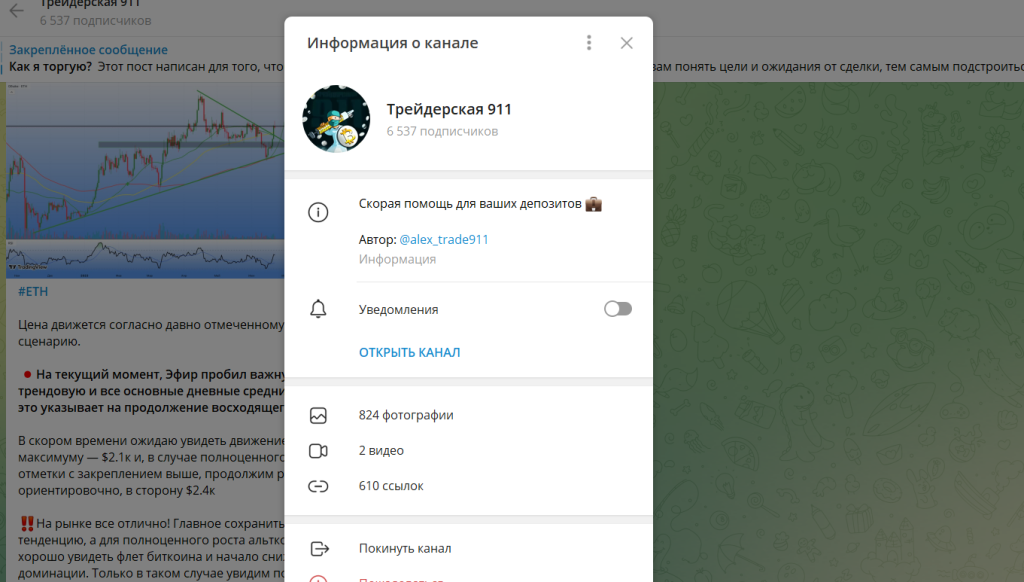The image size is (1024, 582).
Task: Click the back arrow in chat header
Action: point(16,10)
